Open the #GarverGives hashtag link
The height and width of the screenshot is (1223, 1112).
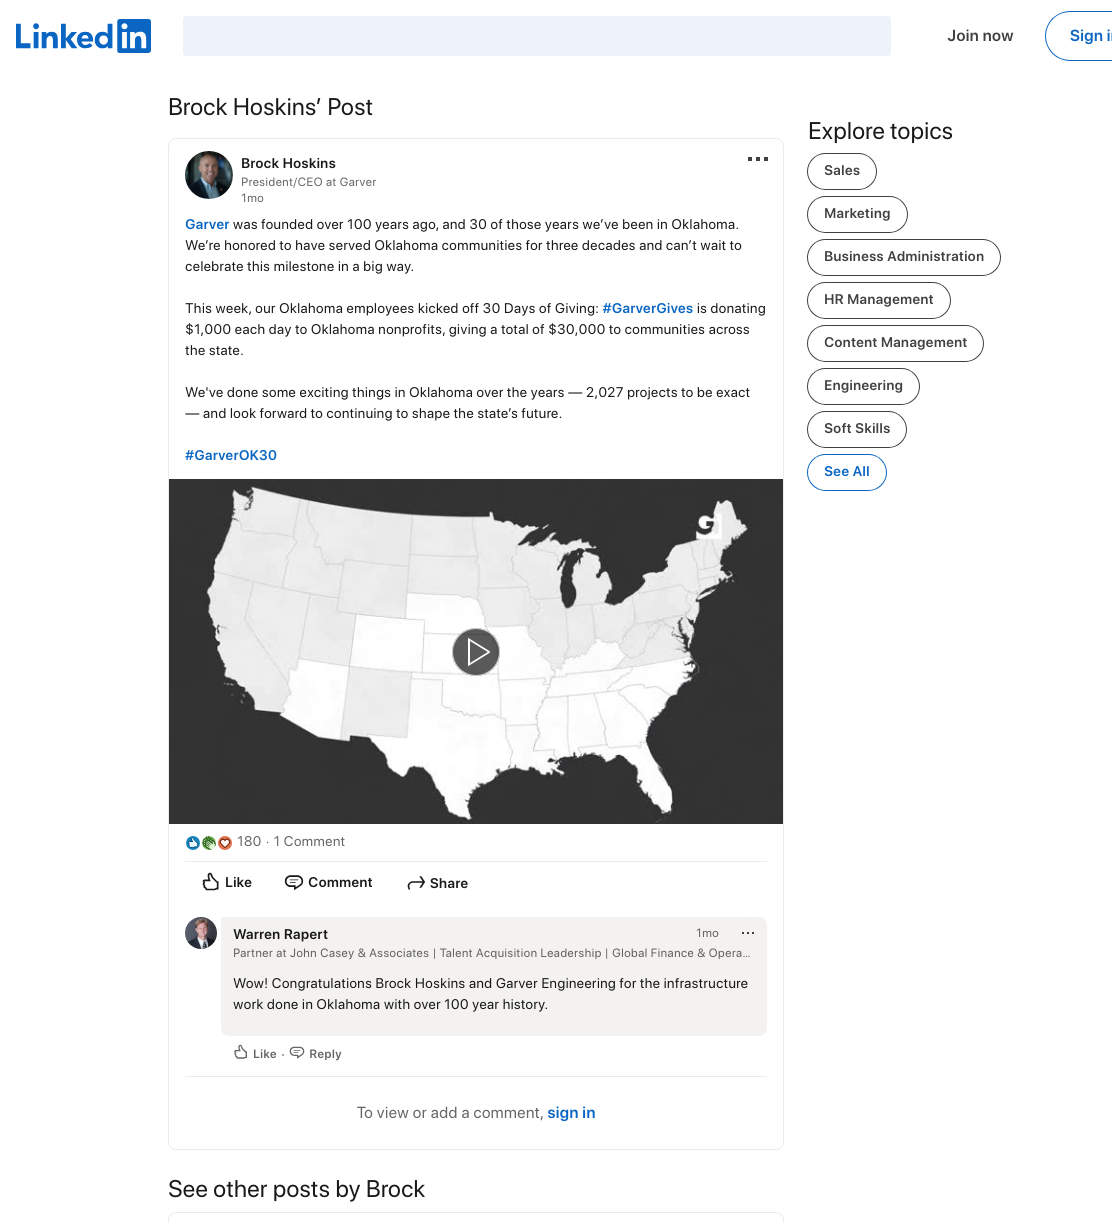click(648, 308)
